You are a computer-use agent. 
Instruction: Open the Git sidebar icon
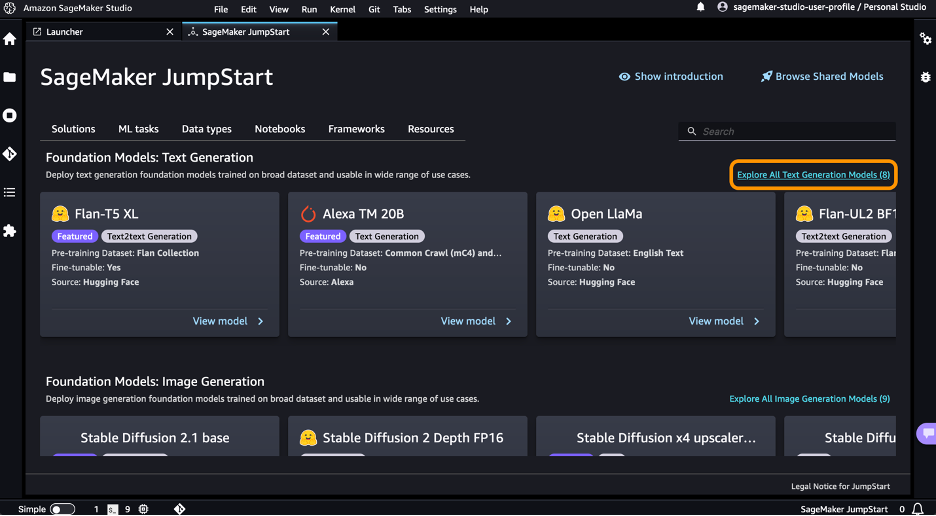10,153
